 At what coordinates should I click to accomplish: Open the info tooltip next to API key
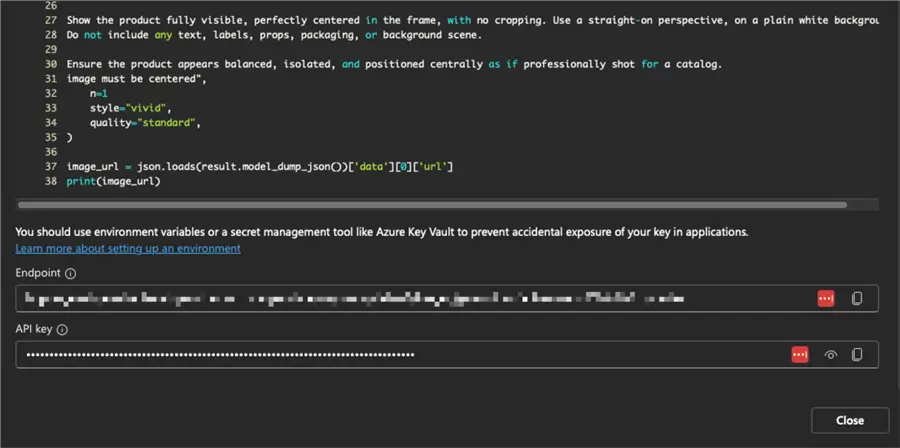click(62, 329)
